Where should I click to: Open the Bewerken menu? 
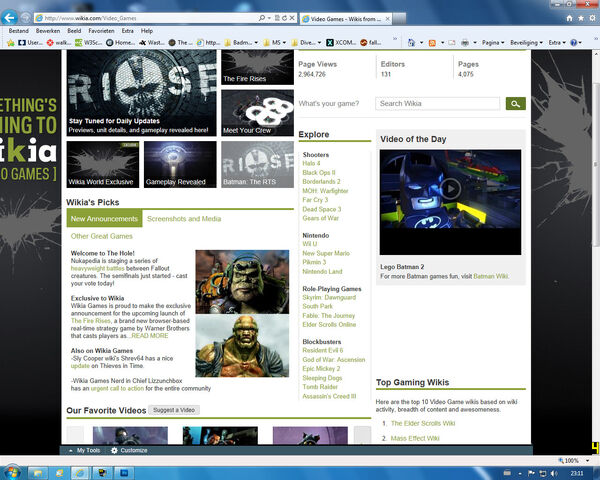point(48,31)
